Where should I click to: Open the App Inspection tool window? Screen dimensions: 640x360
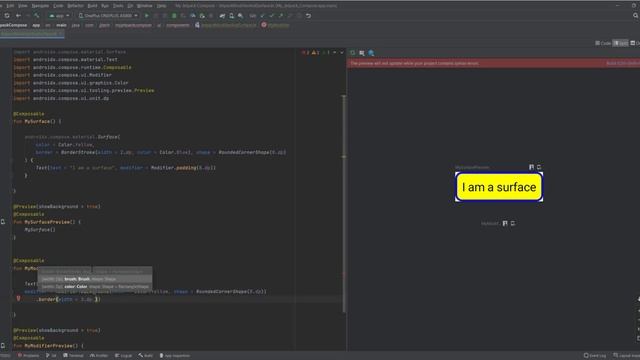(x=175, y=356)
